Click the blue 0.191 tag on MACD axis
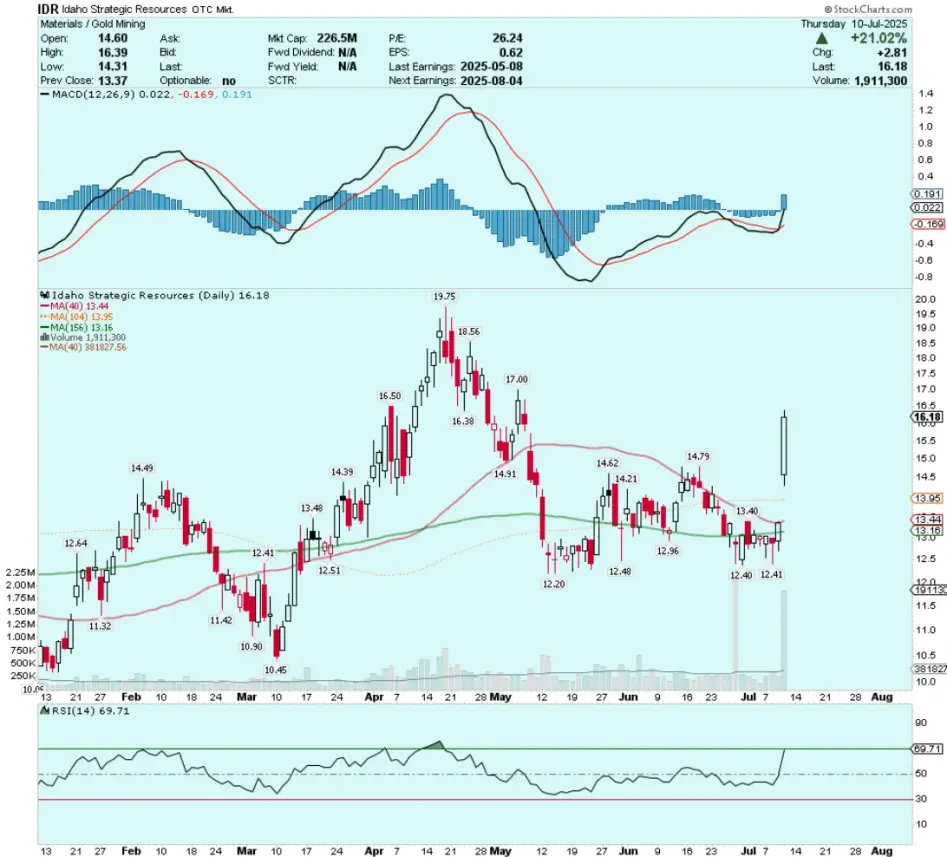The height and width of the screenshot is (857, 947). click(927, 194)
